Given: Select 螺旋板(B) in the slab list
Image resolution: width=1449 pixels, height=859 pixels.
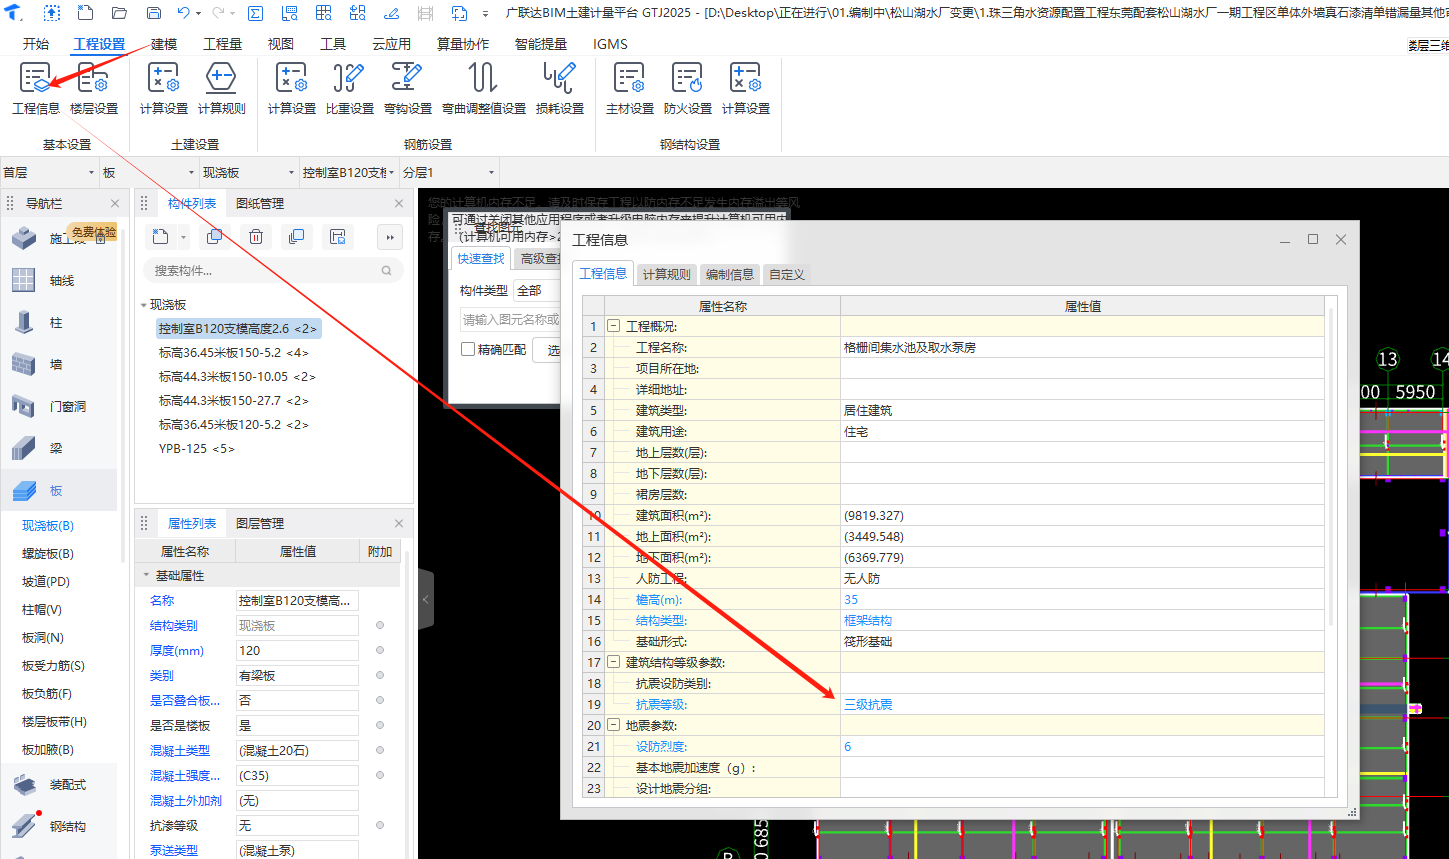Looking at the screenshot, I should pos(48,553).
